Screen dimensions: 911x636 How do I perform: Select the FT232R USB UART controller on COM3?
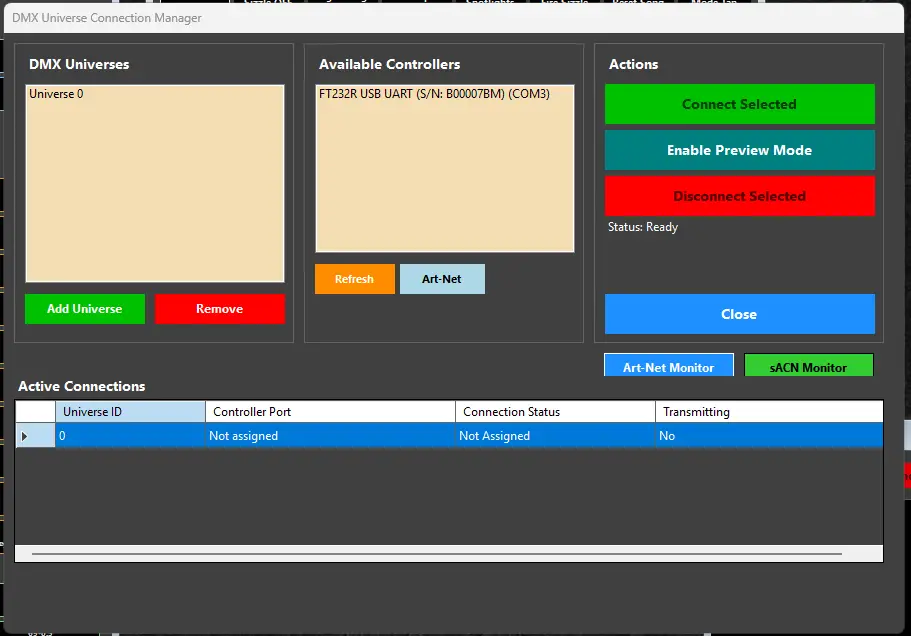tap(434, 94)
